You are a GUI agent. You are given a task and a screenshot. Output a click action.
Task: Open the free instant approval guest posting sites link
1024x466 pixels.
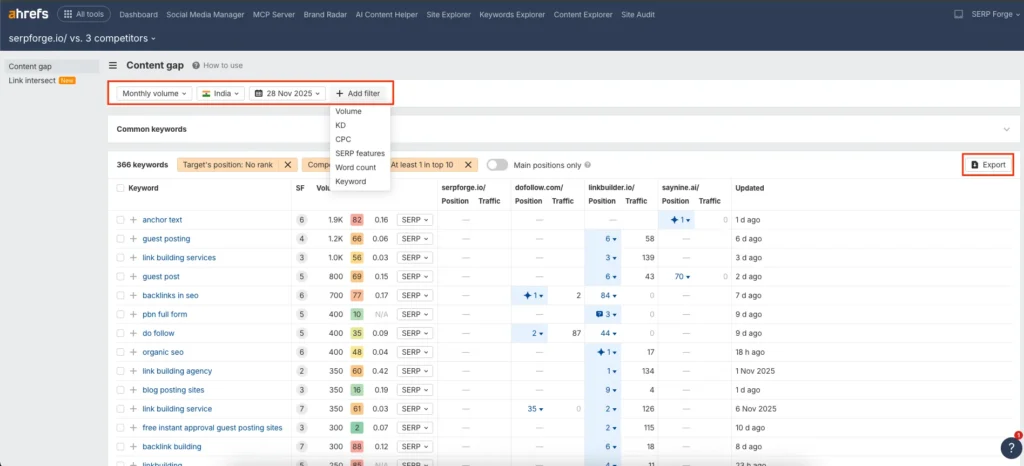pos(212,428)
